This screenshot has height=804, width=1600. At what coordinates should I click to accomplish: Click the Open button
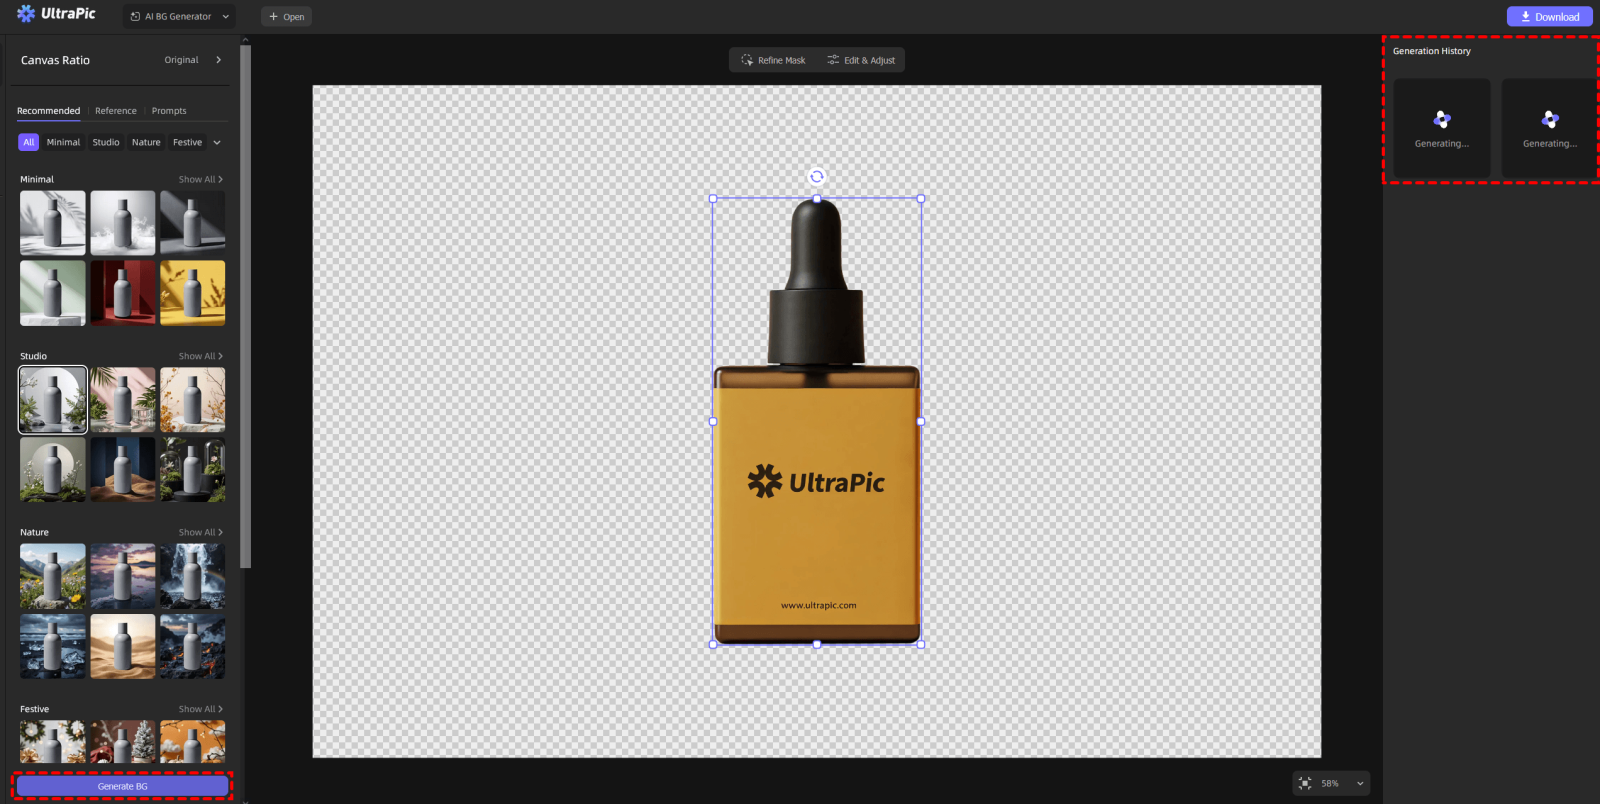[286, 16]
